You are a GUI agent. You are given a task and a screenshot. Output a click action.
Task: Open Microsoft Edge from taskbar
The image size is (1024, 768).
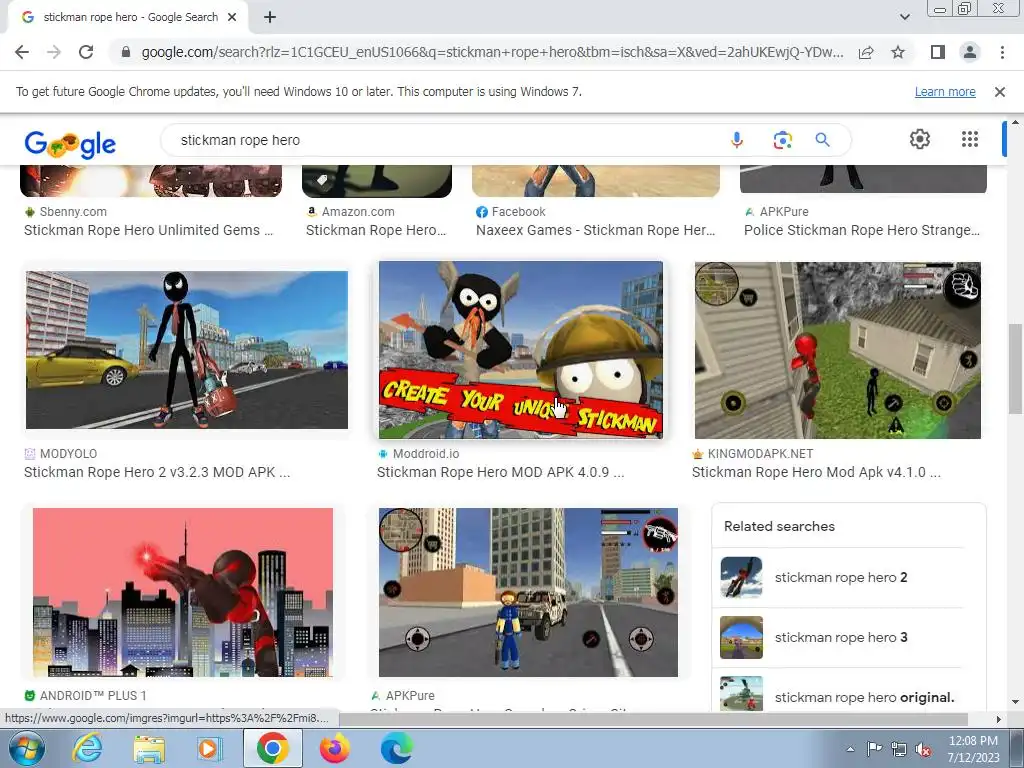point(396,748)
